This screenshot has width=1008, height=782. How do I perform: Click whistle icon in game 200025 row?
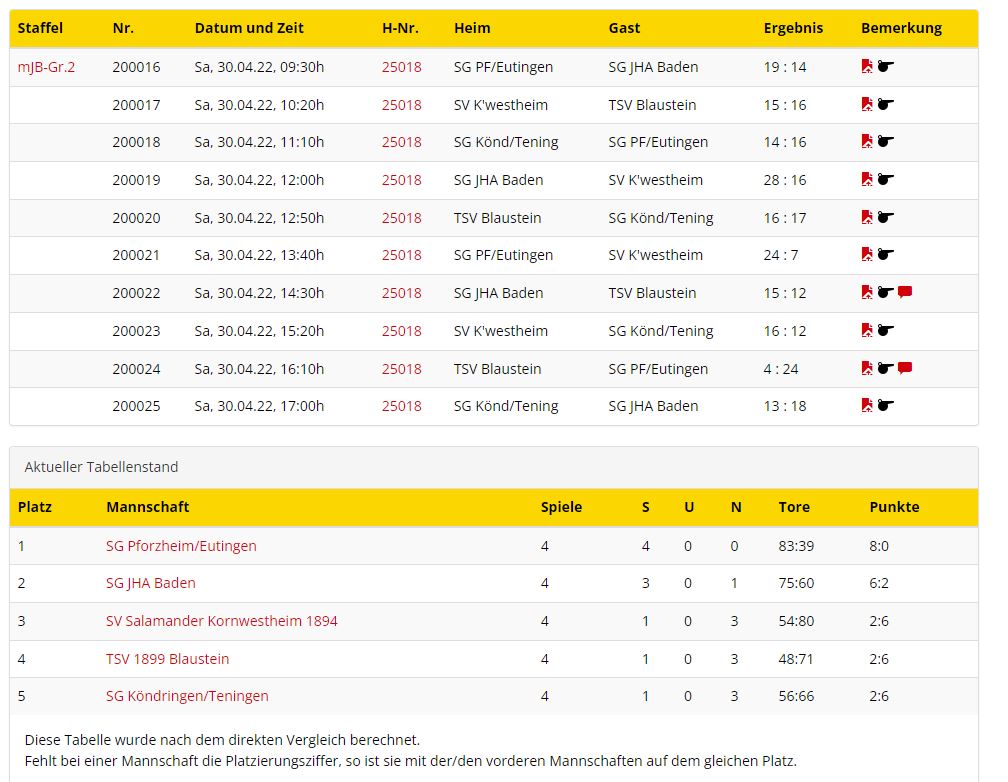tap(886, 406)
